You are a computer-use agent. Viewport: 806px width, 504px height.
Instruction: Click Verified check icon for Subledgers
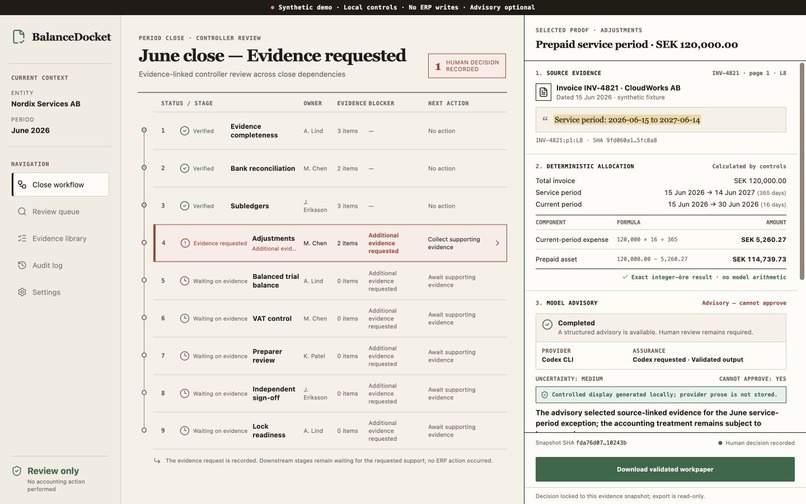[185, 206]
